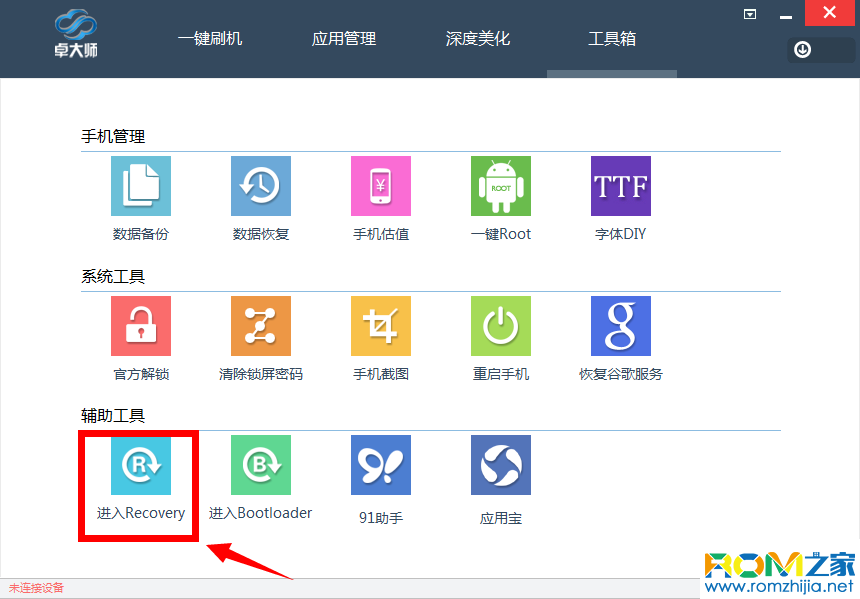Go to the 深度美化 tab
860x599 pixels.
(x=478, y=38)
